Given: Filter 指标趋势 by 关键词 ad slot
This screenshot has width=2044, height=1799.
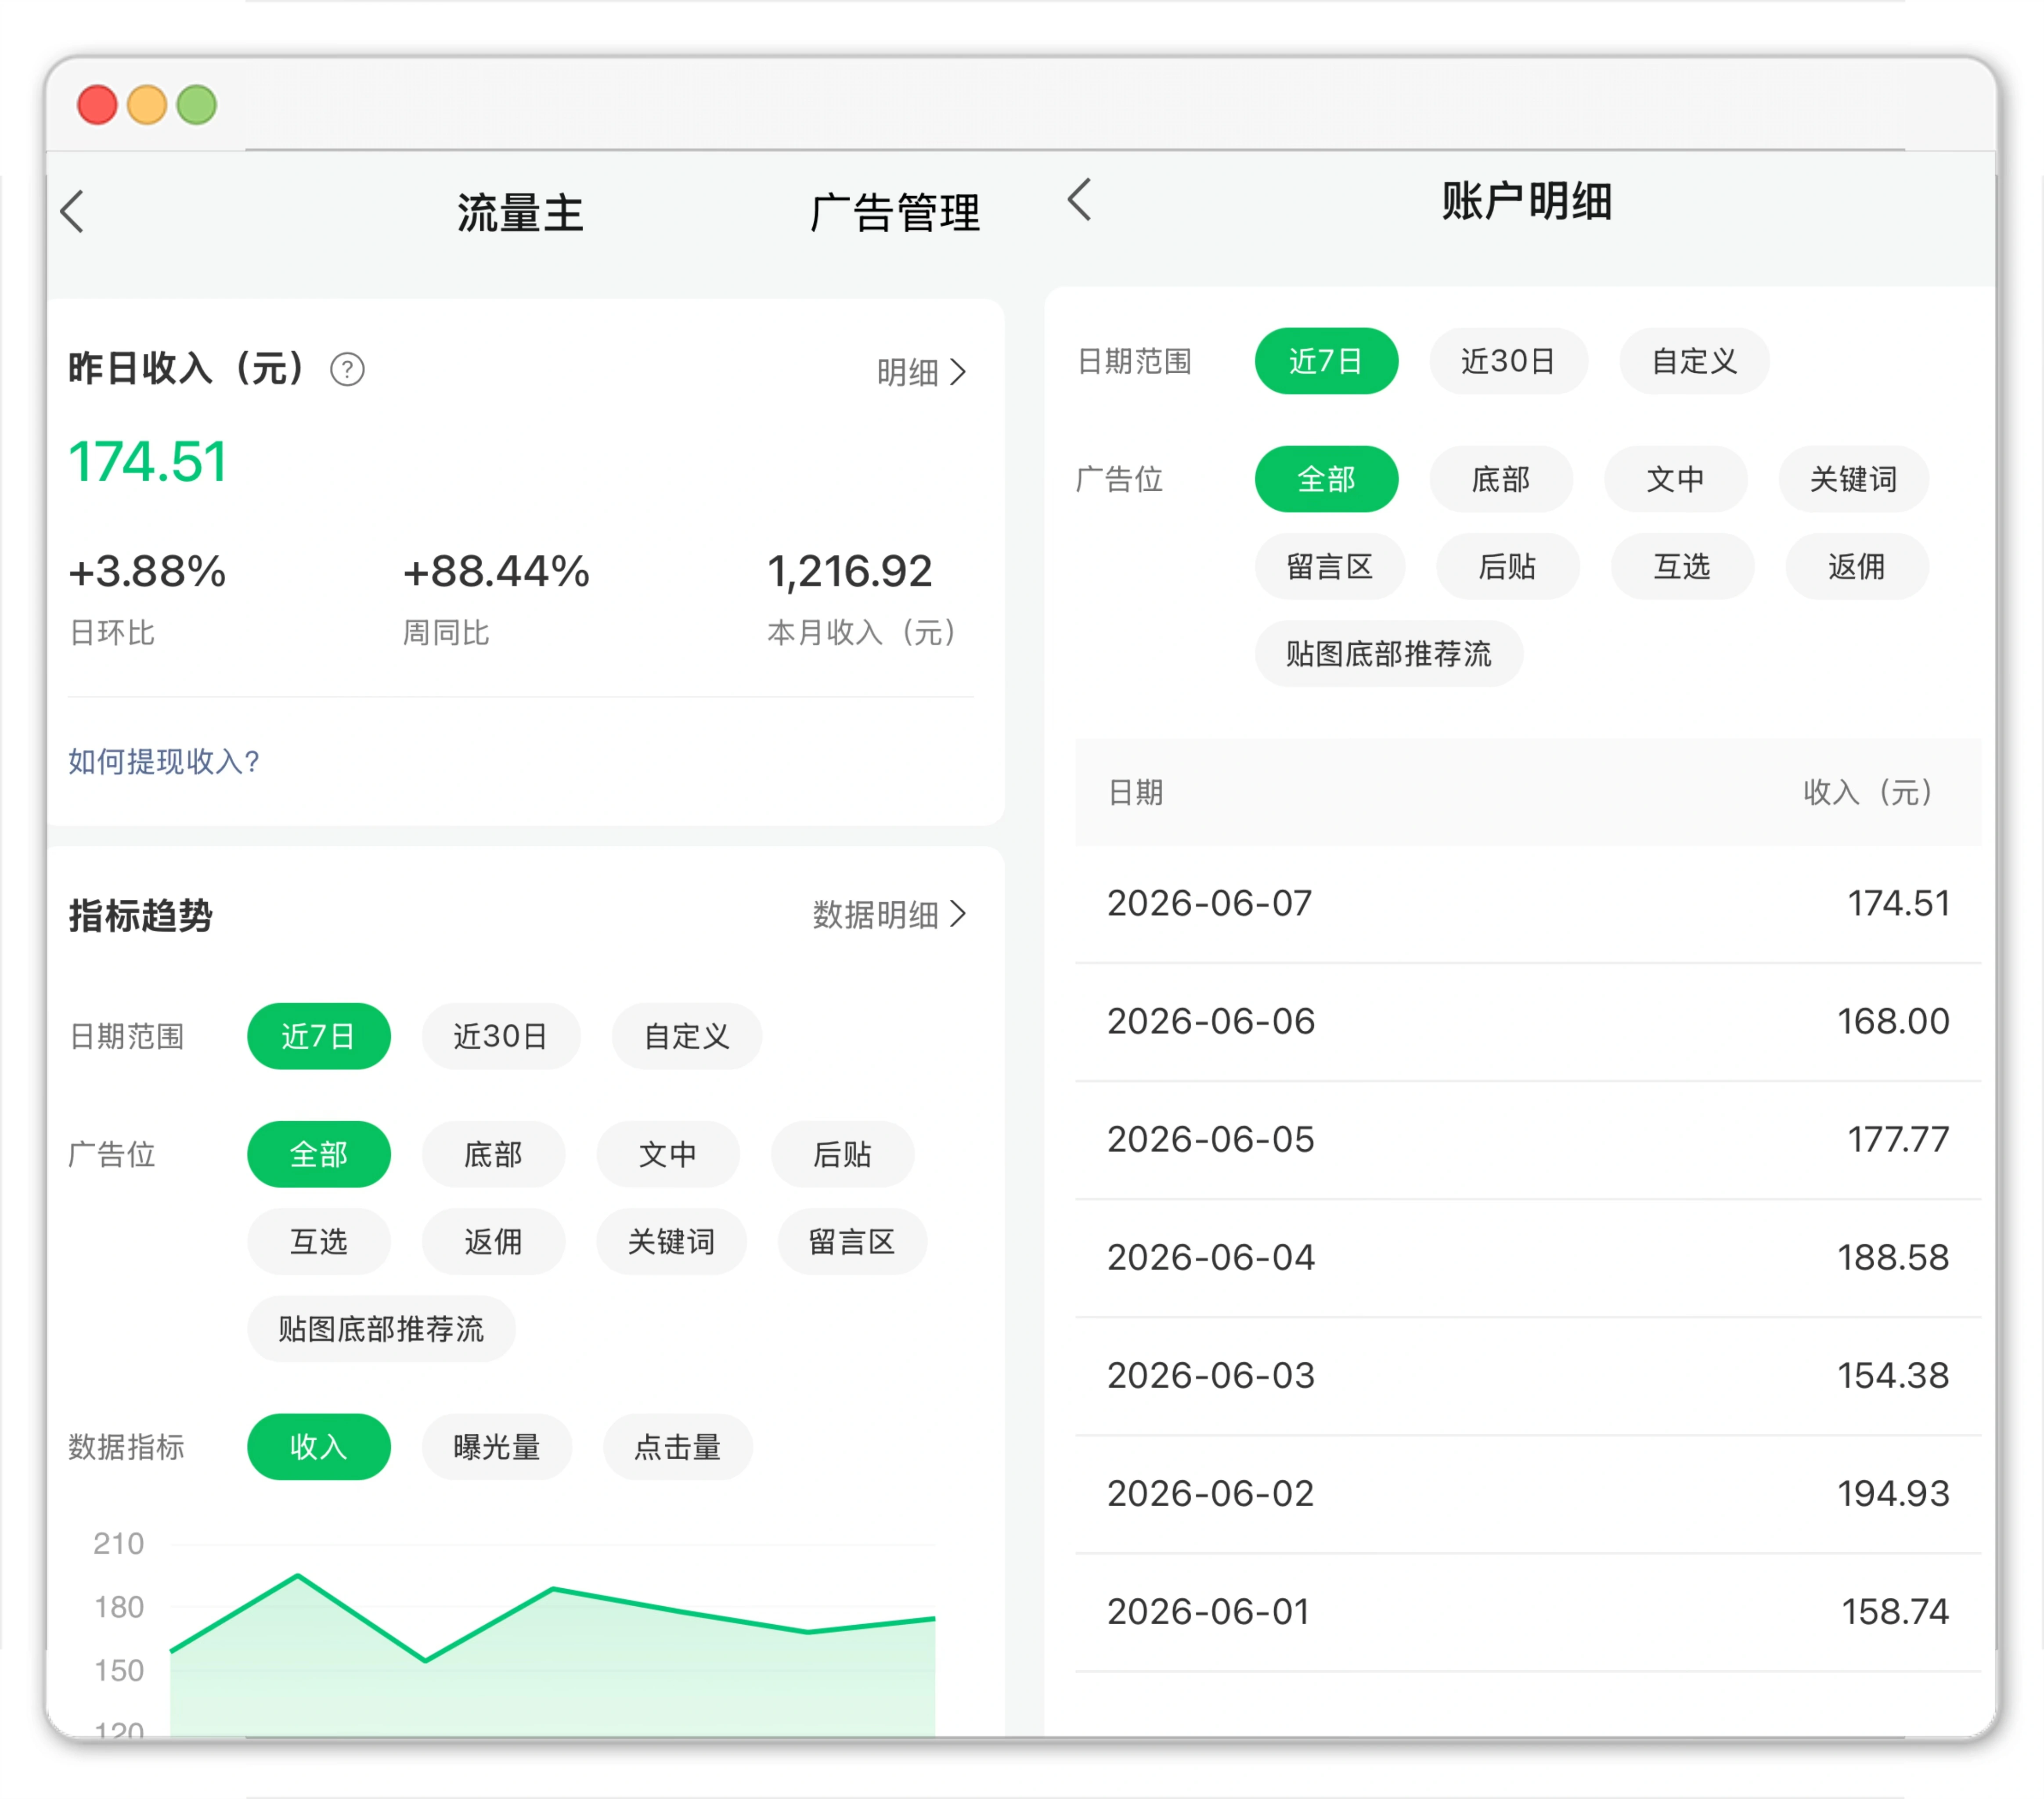Looking at the screenshot, I should [x=672, y=1242].
